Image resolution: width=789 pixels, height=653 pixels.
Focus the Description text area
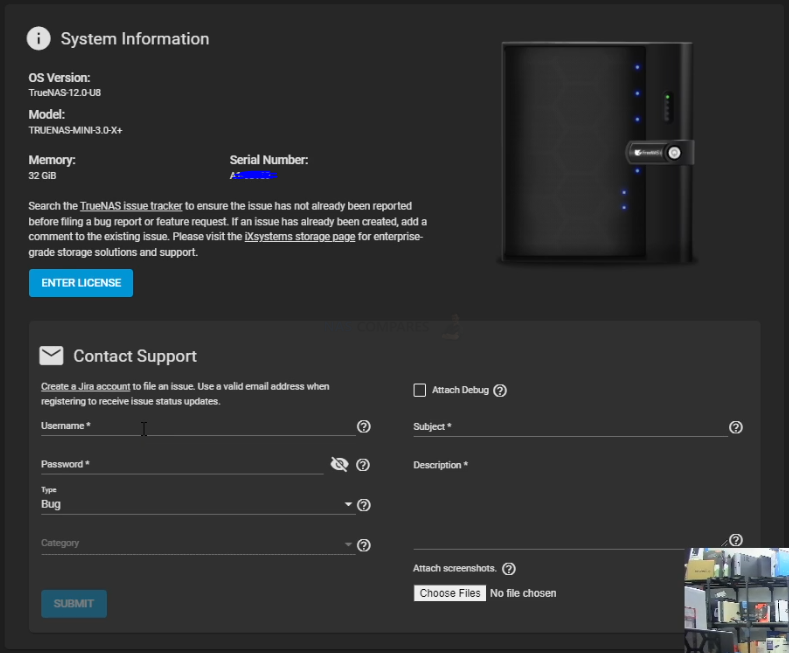[571, 503]
